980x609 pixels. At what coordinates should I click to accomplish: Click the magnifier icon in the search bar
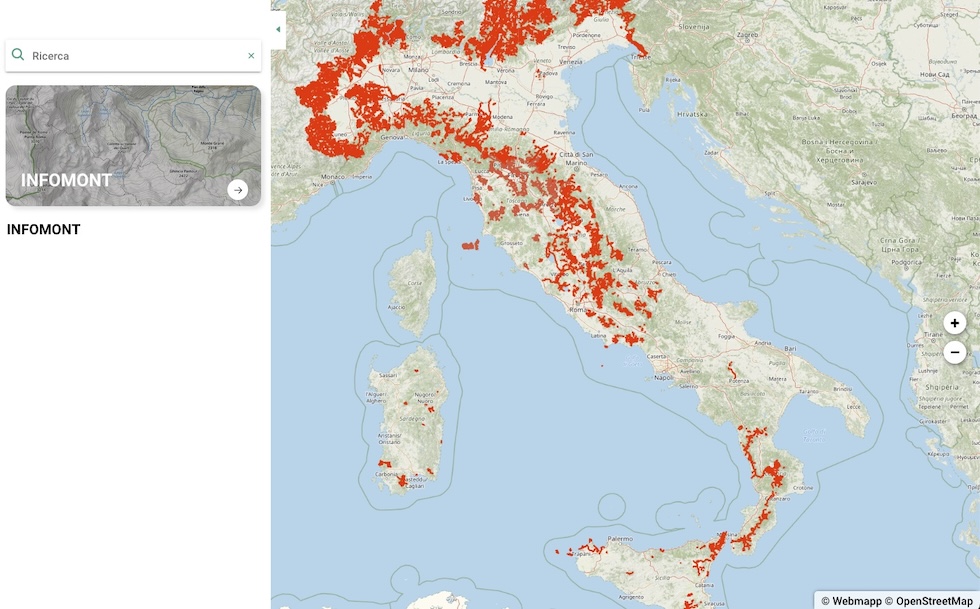[x=18, y=55]
